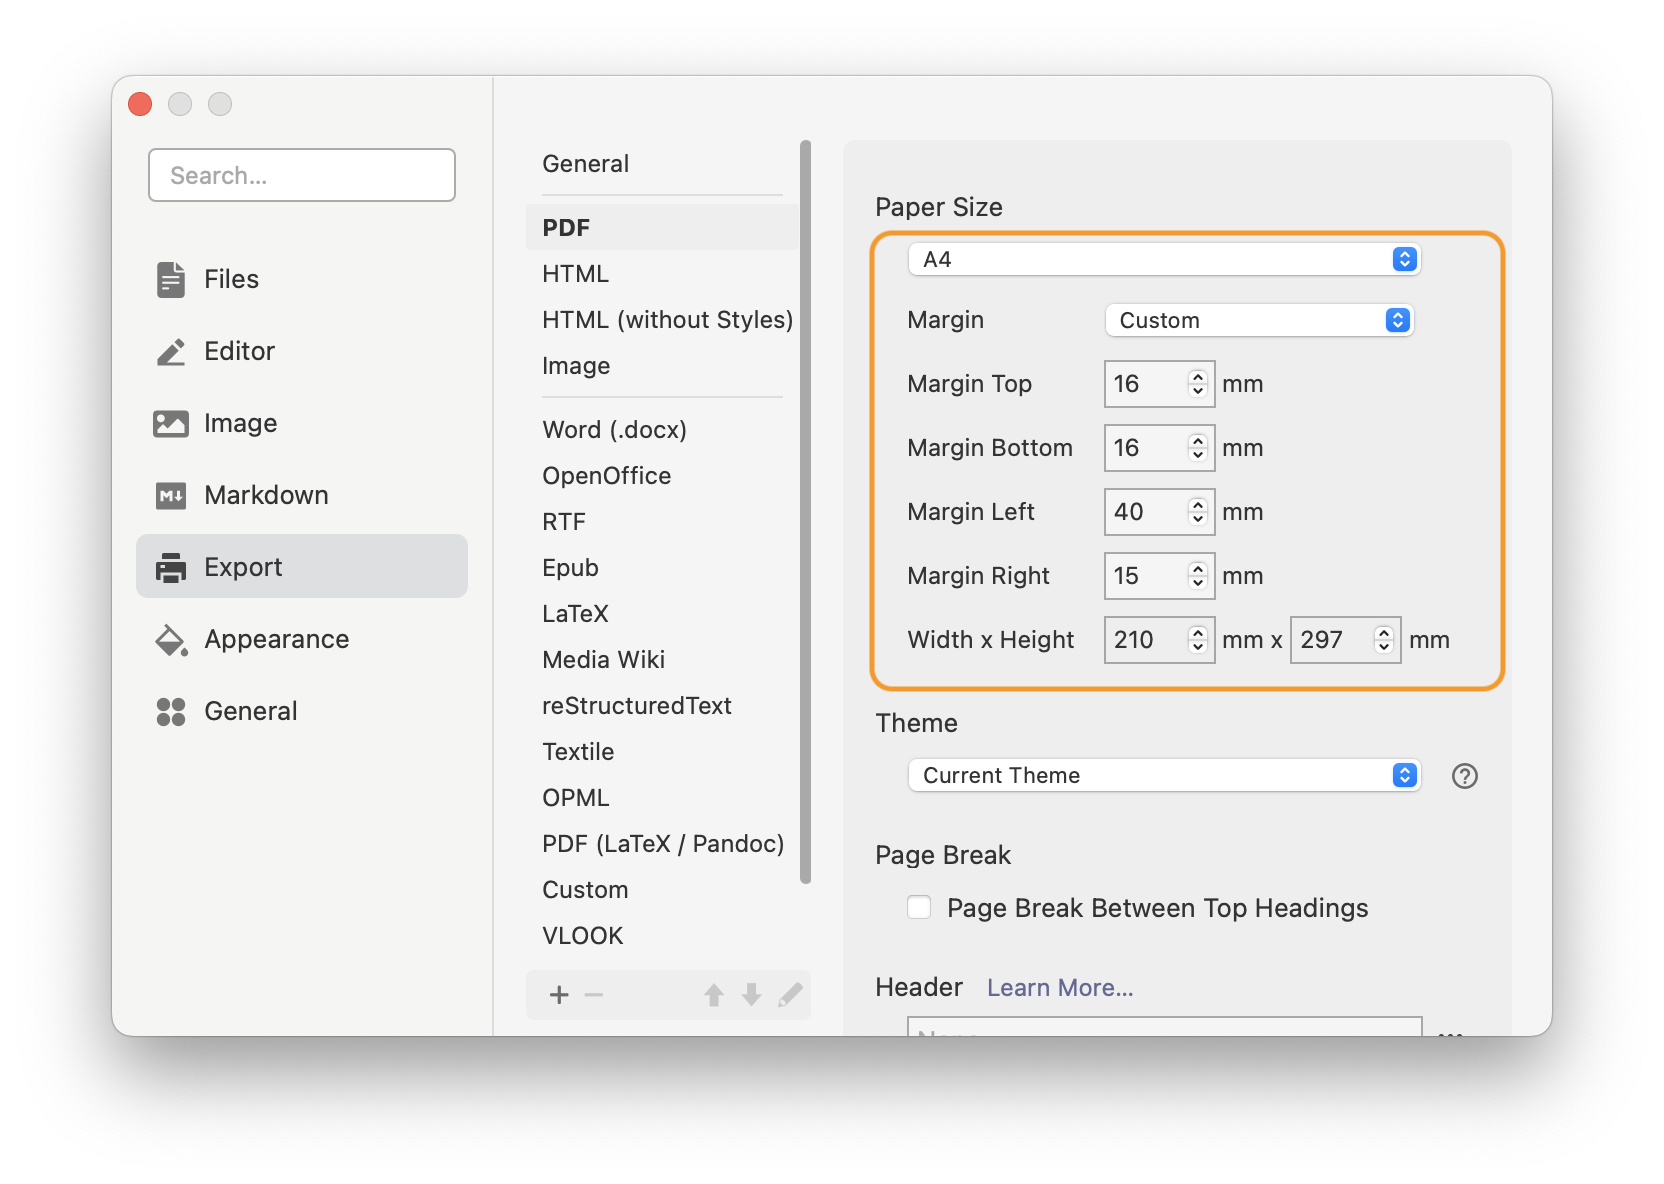The image size is (1664, 1184).
Task: Click the Markdown icon in sidebar
Action: click(x=171, y=496)
